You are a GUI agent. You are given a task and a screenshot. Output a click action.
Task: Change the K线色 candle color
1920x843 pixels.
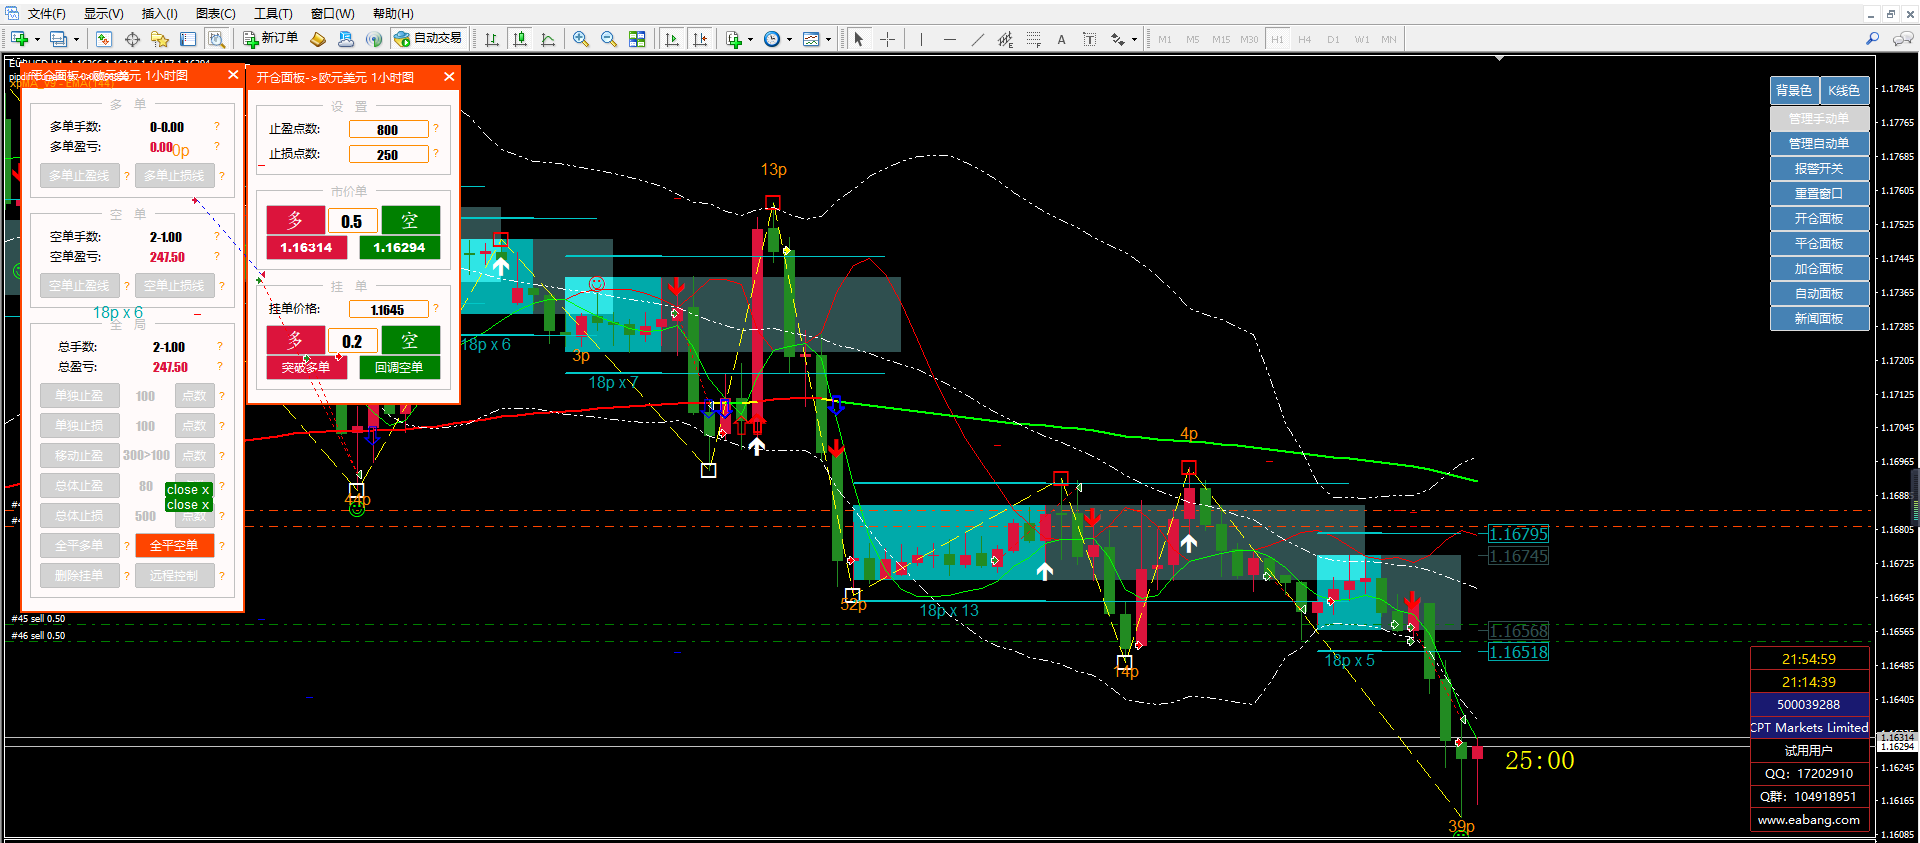click(1844, 90)
